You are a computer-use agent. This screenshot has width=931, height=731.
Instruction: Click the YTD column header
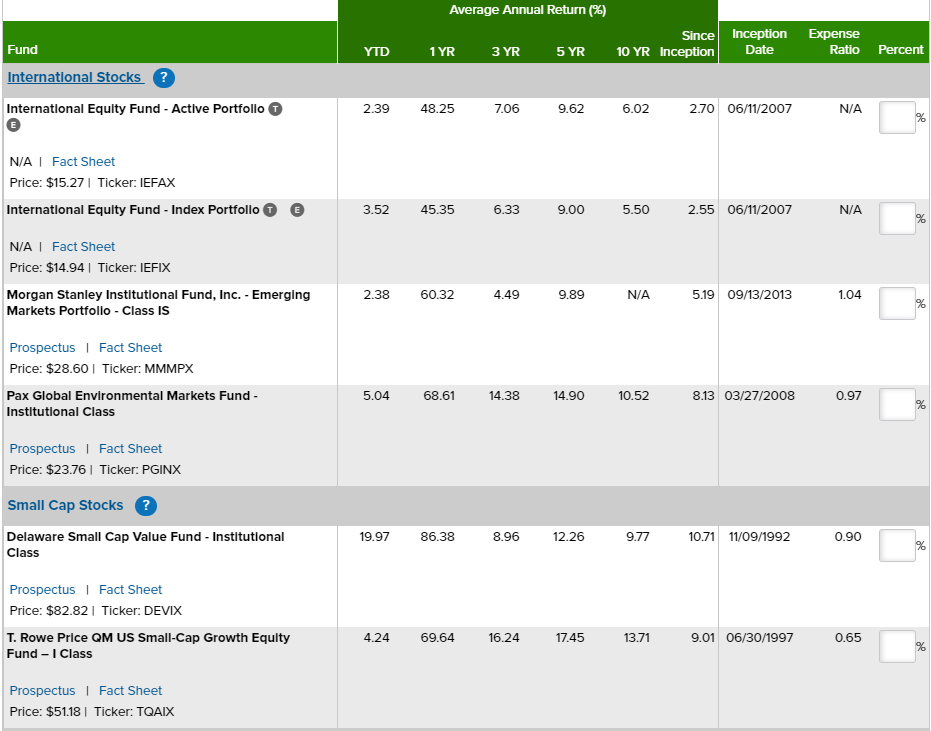[376, 52]
